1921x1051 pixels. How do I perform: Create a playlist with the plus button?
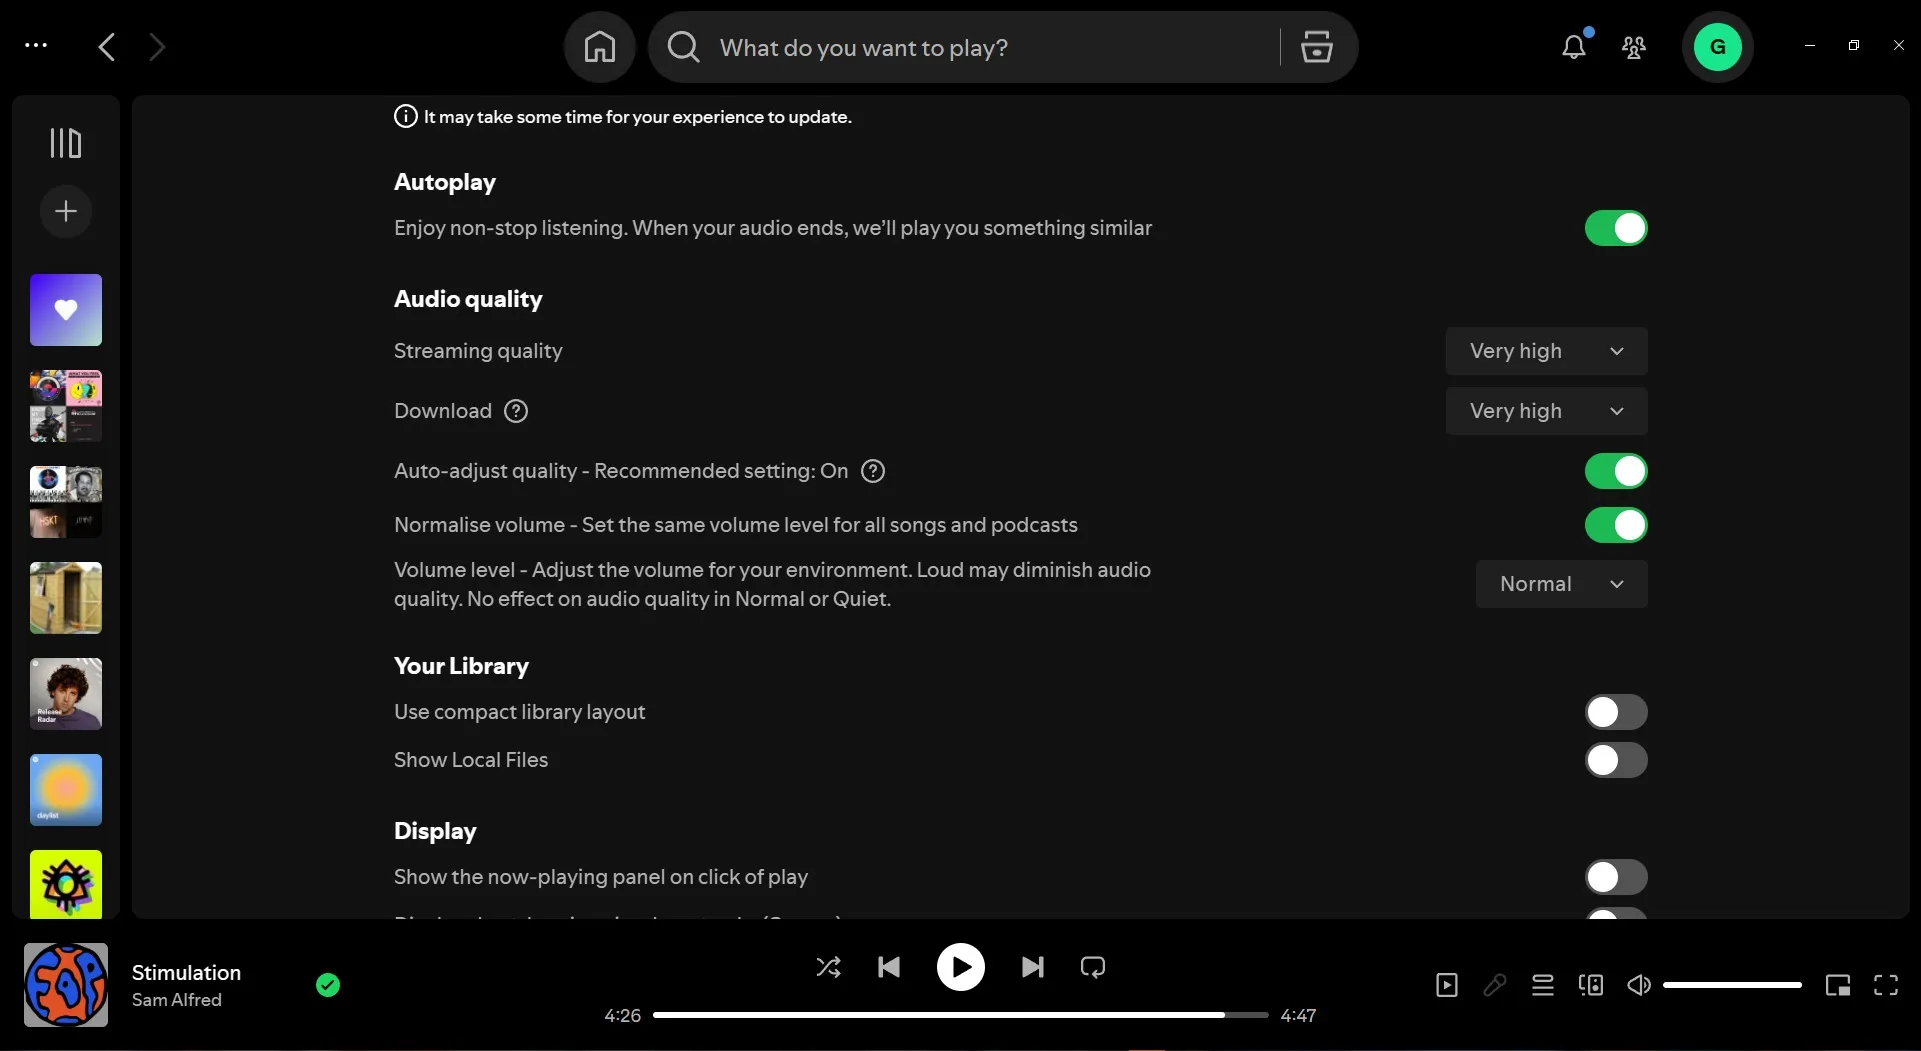click(65, 211)
